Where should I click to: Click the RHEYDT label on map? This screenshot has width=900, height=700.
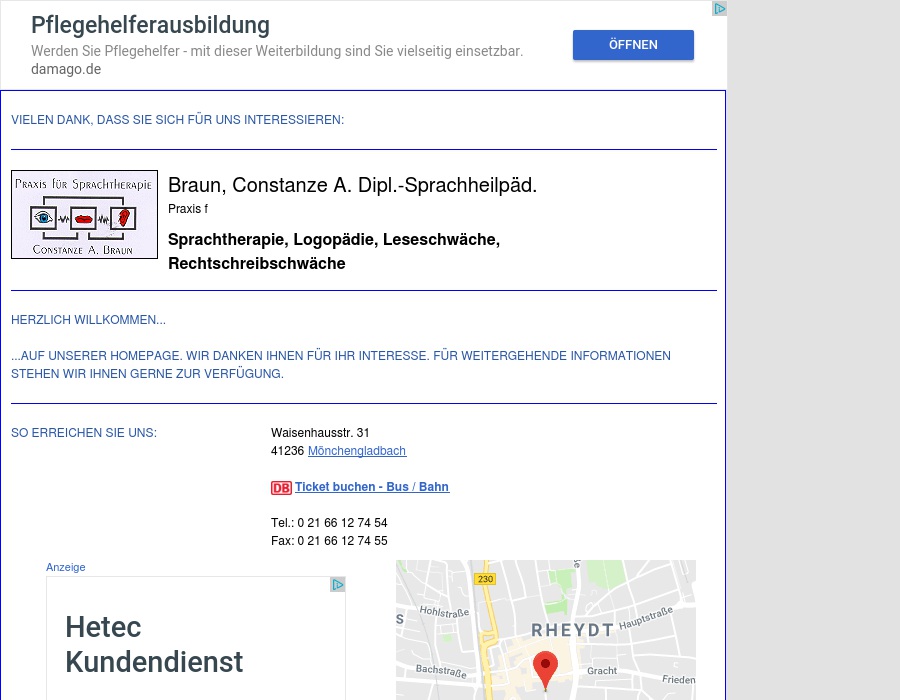pos(572,630)
